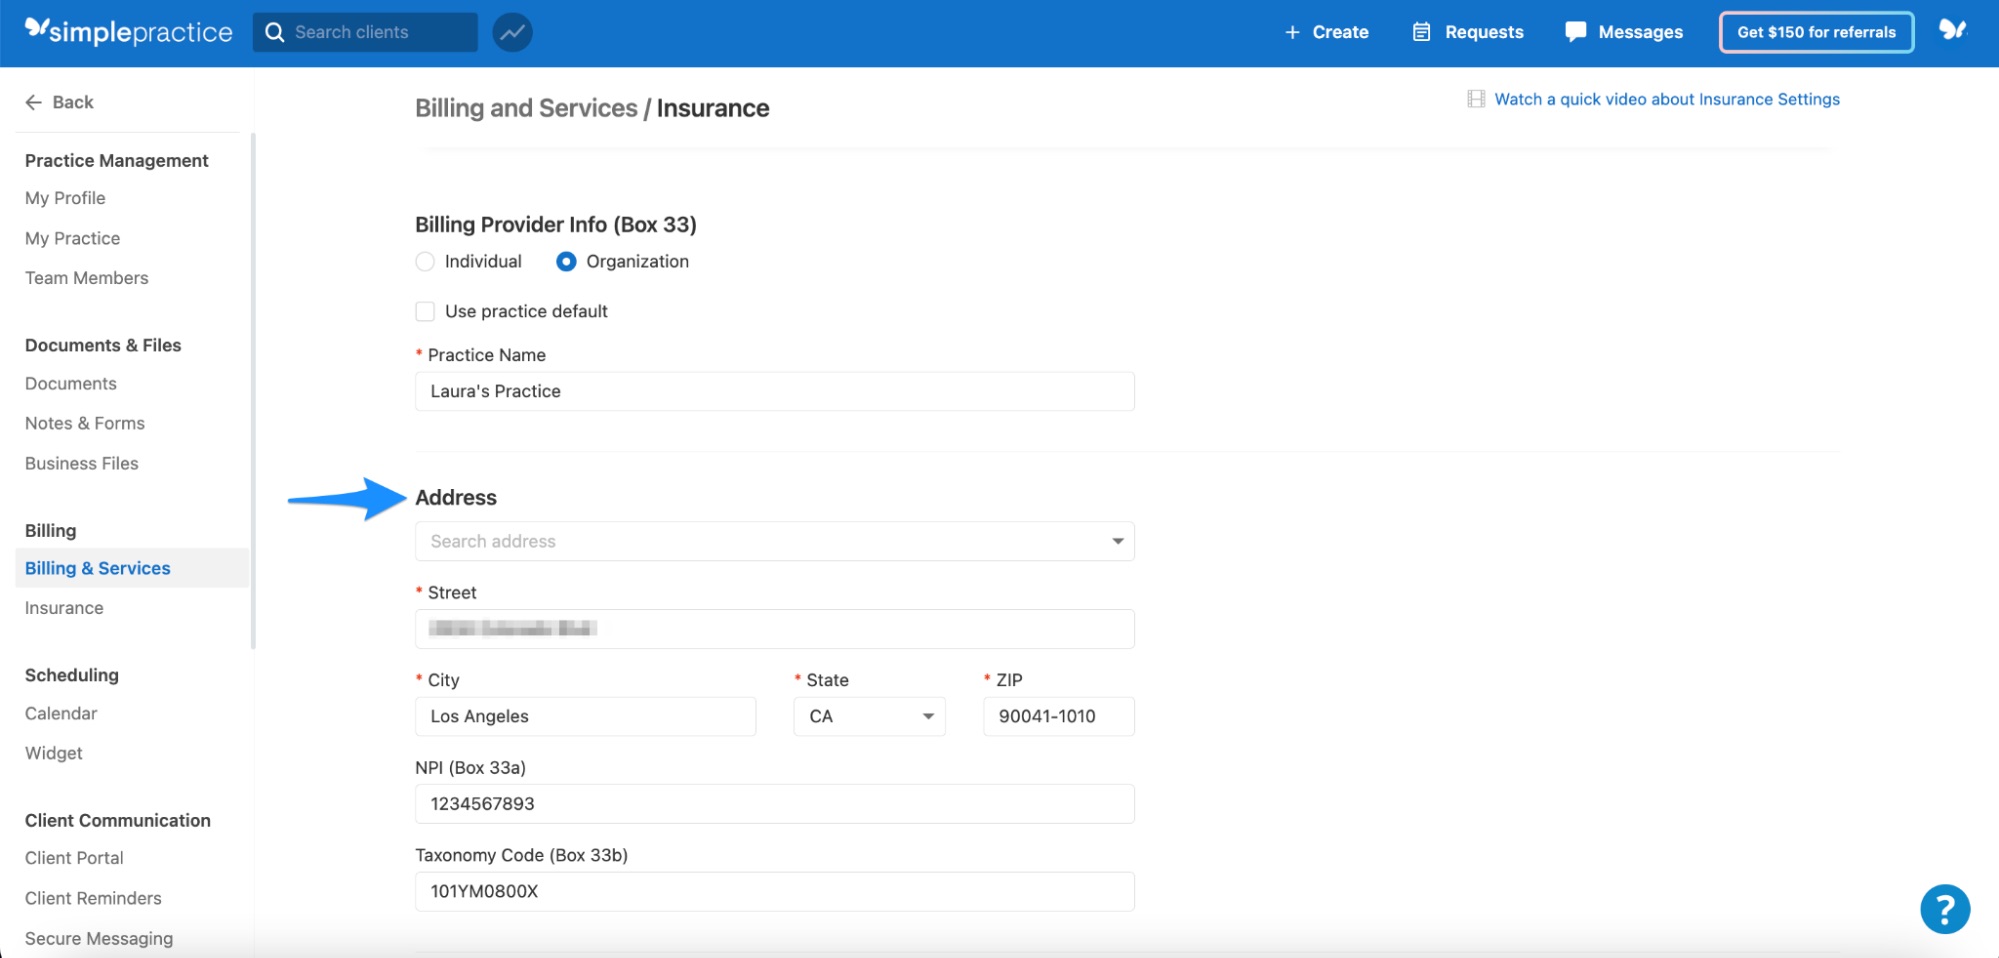The height and width of the screenshot is (958, 1999).
Task: Click the Requests calendar icon
Action: pyautogui.click(x=1421, y=31)
